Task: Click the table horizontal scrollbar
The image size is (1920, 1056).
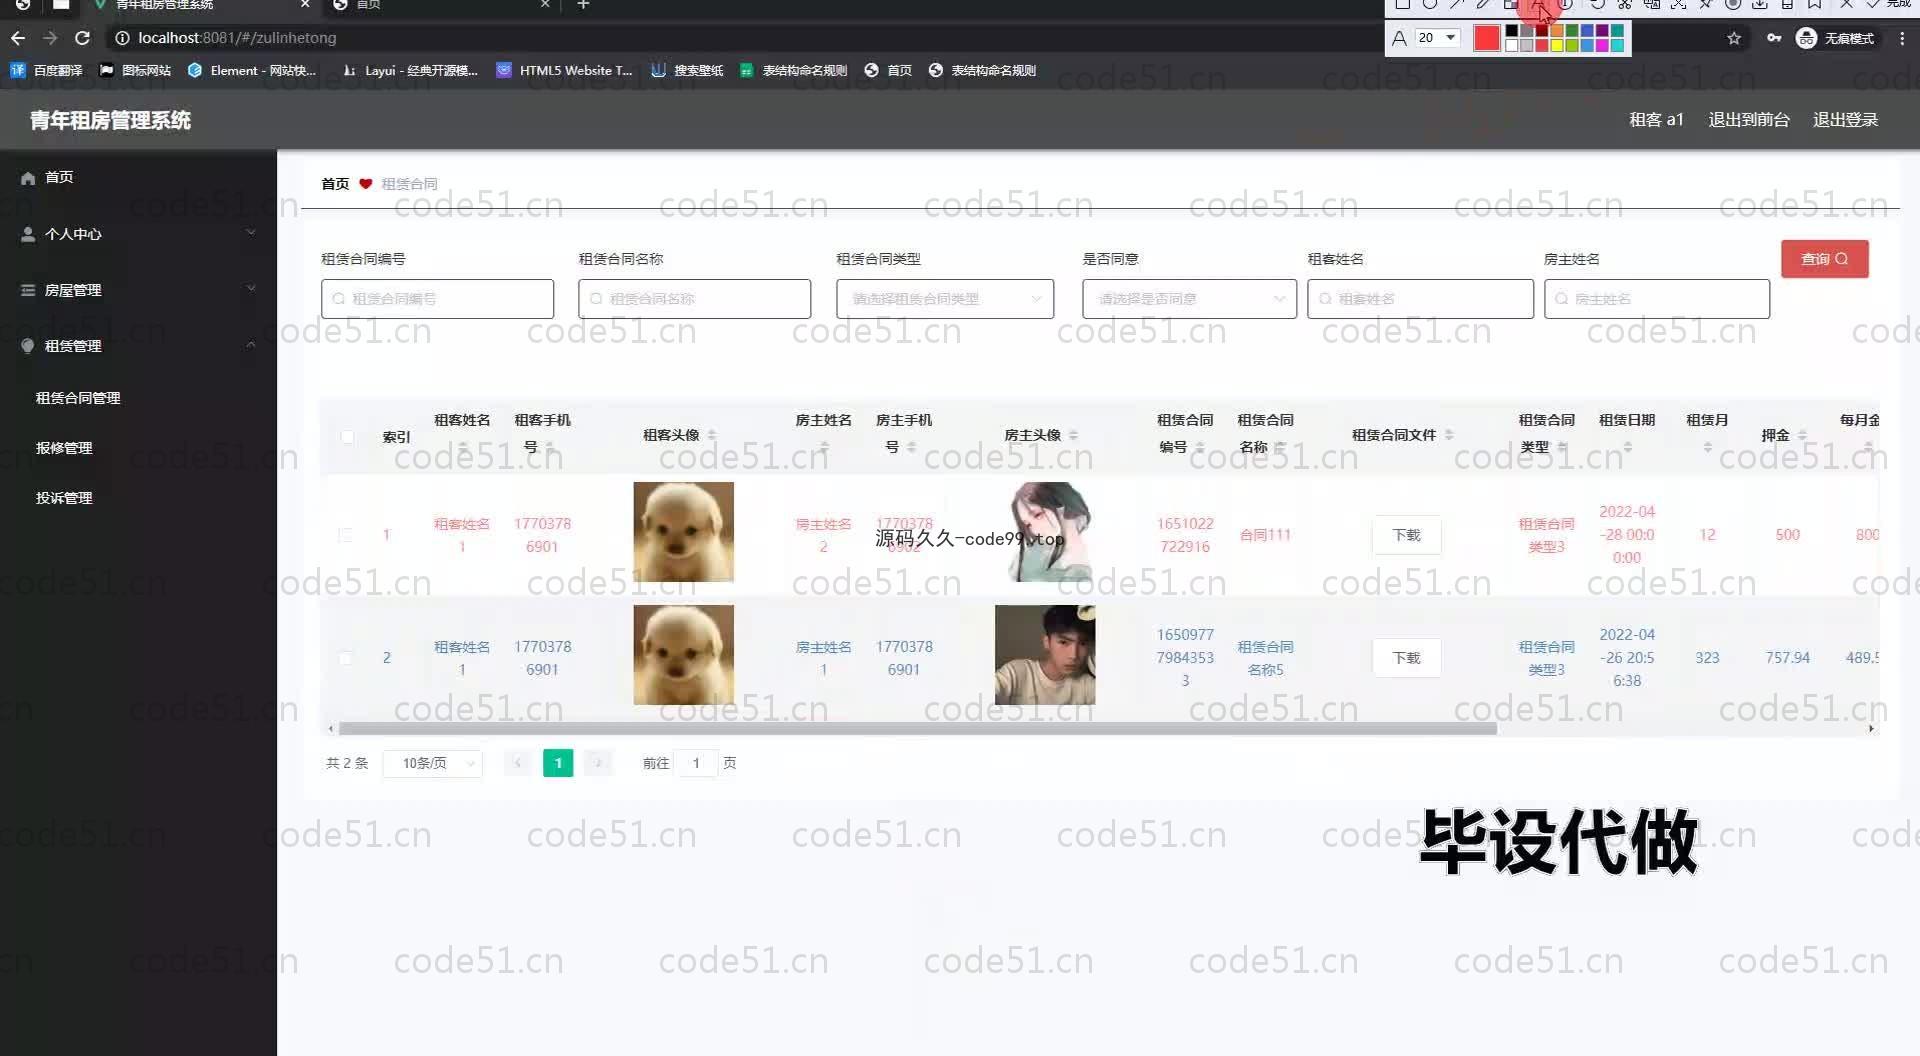Action: tap(917, 729)
